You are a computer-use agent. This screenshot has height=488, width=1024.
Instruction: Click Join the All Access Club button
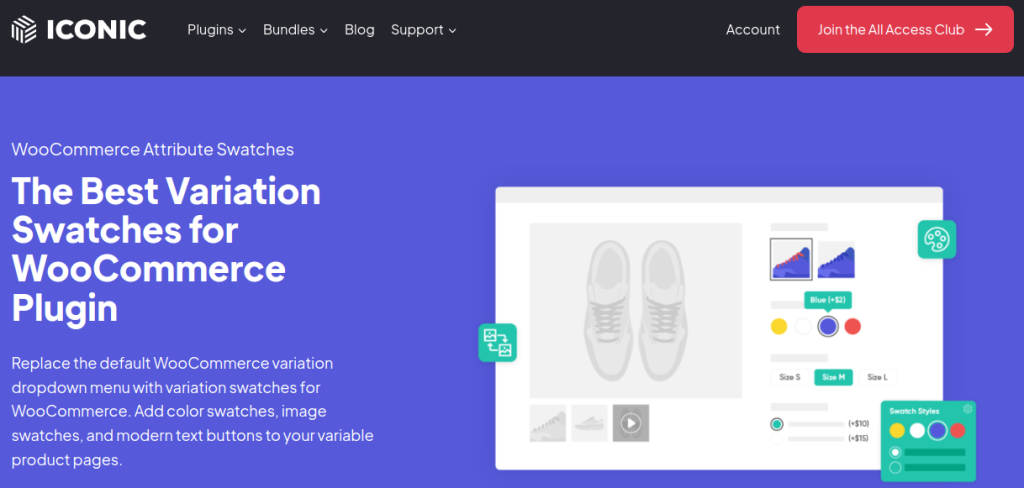[x=905, y=29]
